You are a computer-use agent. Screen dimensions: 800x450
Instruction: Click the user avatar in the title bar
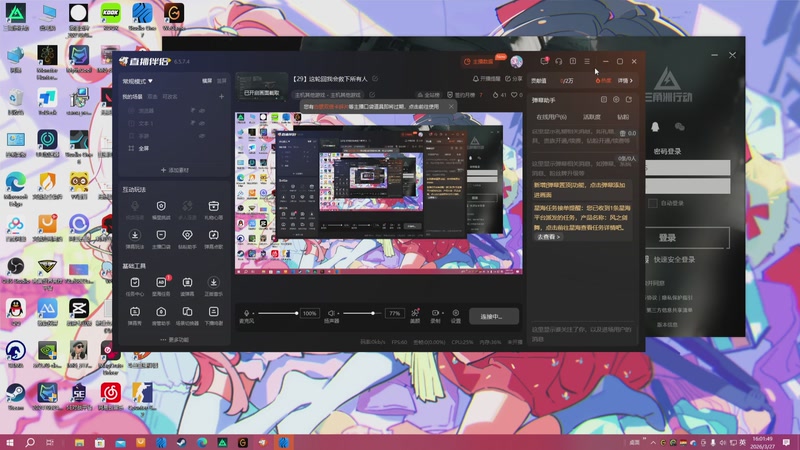[516, 62]
